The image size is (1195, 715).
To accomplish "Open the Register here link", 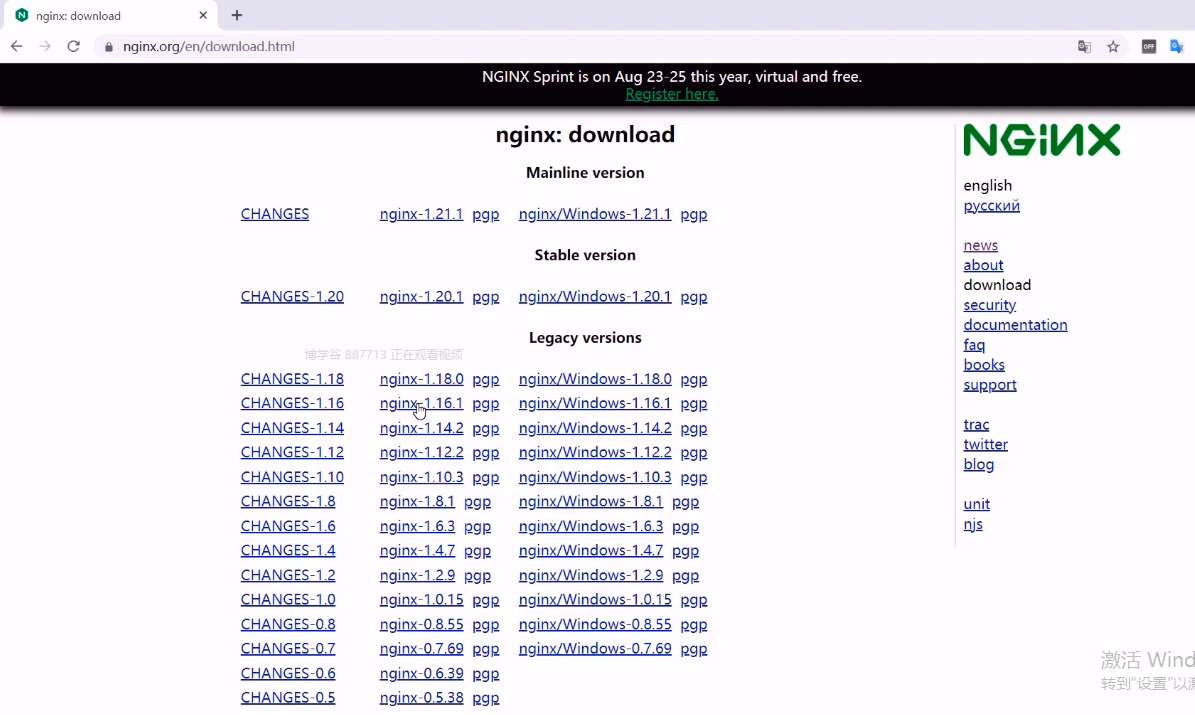I will pyautogui.click(x=671, y=94).
